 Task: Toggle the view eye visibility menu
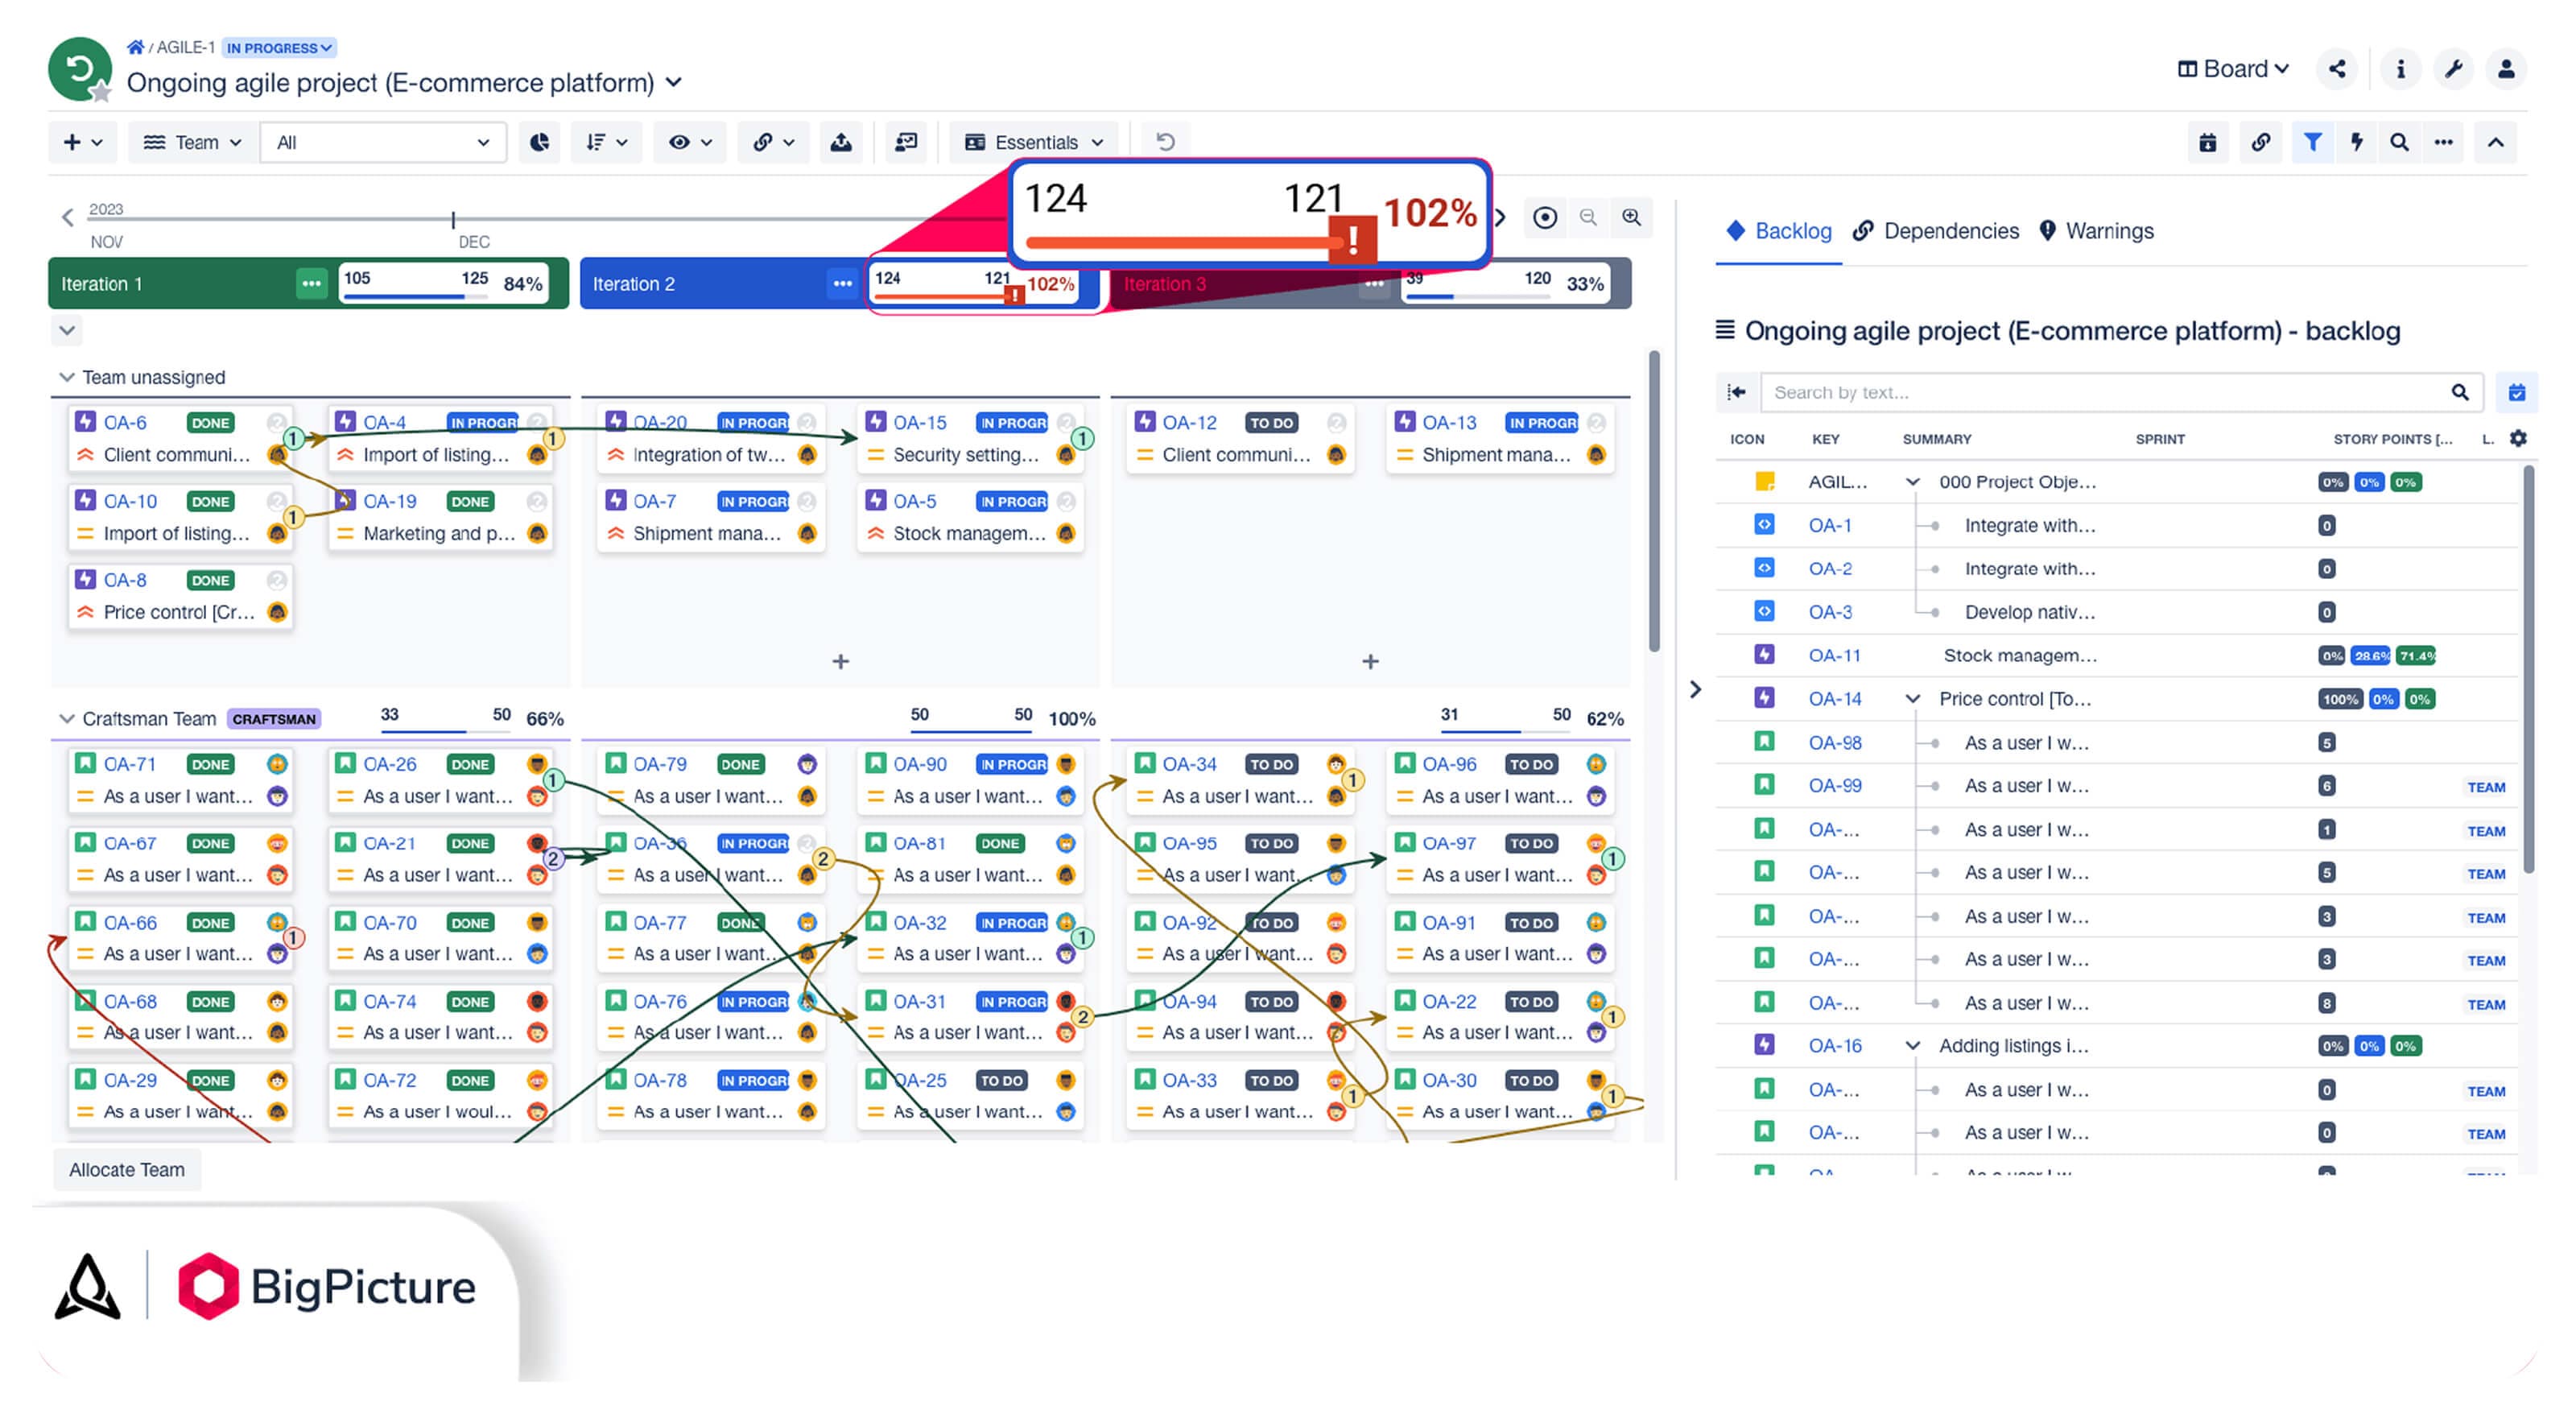pyautogui.click(x=690, y=142)
